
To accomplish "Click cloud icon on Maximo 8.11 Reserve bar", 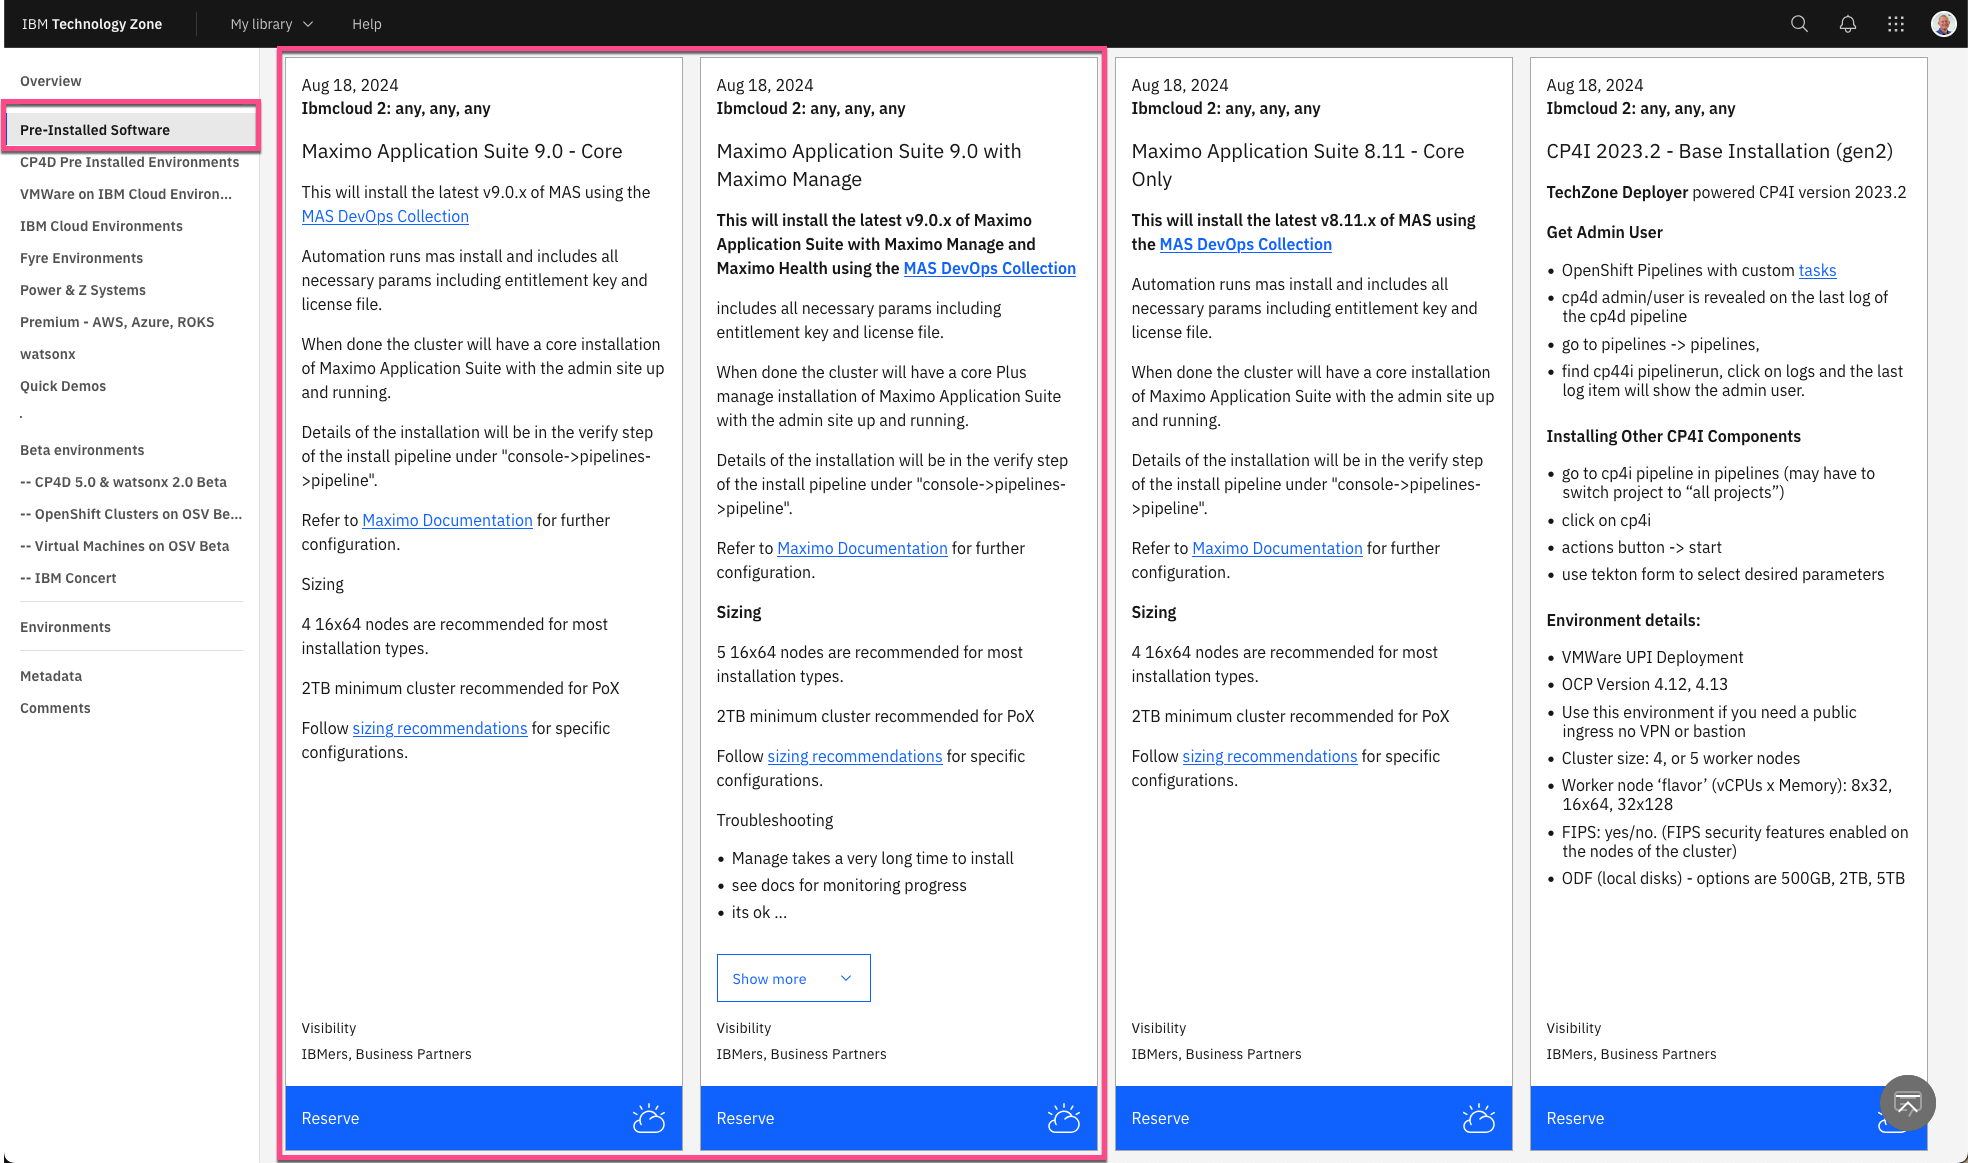I will point(1479,1118).
